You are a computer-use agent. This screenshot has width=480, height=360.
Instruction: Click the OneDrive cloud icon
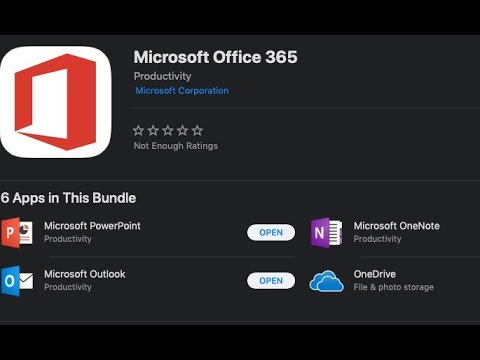click(x=326, y=281)
